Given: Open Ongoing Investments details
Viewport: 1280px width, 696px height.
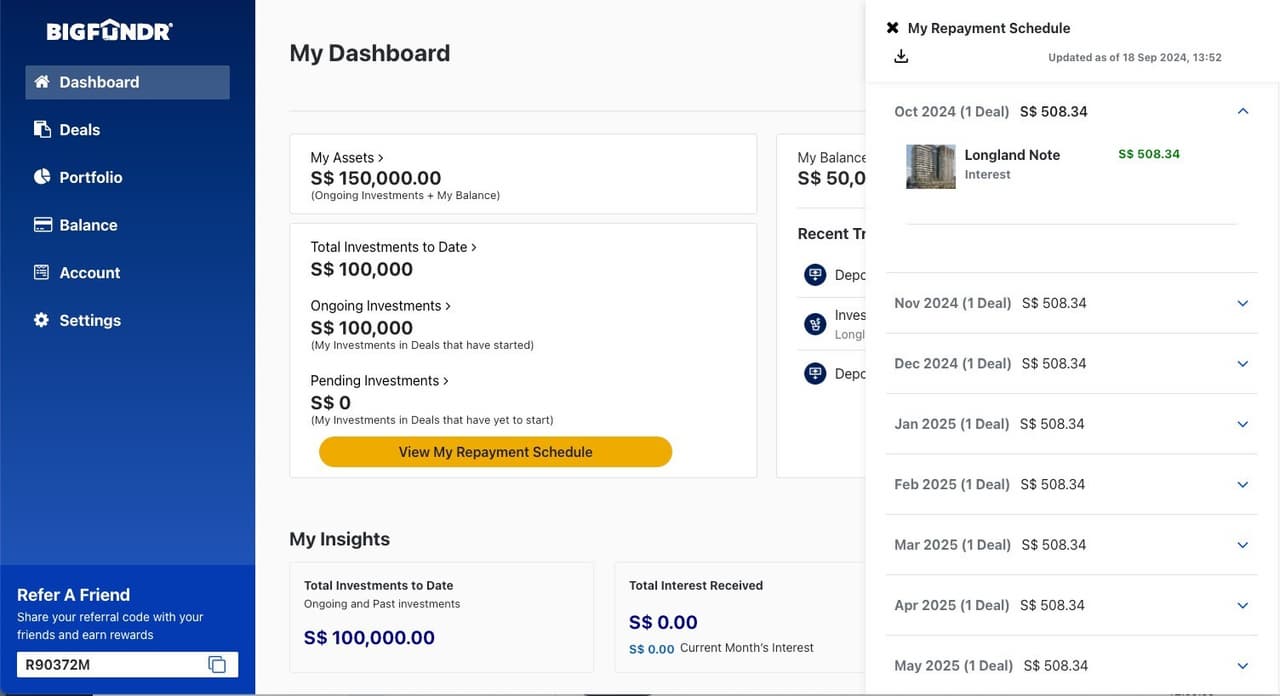Looking at the screenshot, I should (x=381, y=305).
